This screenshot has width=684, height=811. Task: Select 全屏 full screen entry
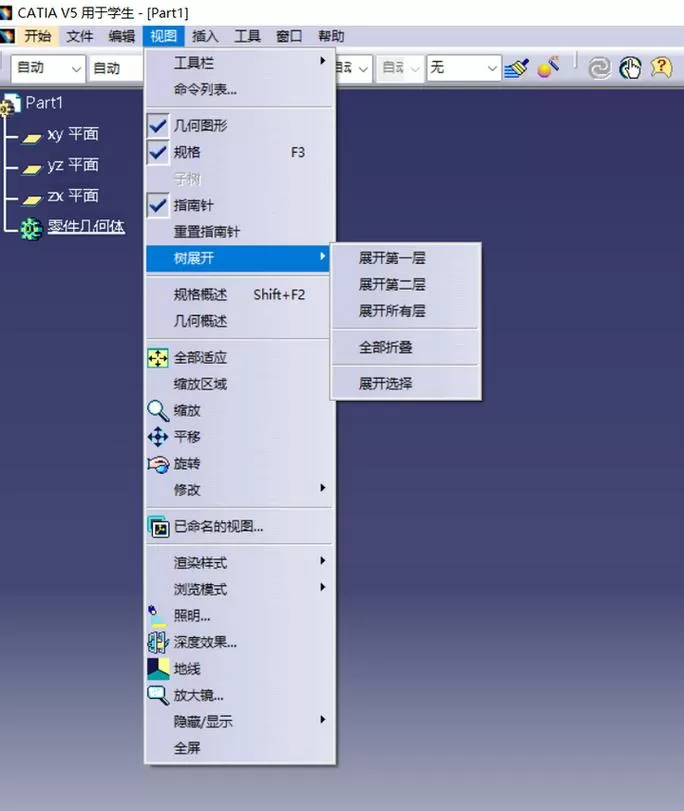point(240,747)
